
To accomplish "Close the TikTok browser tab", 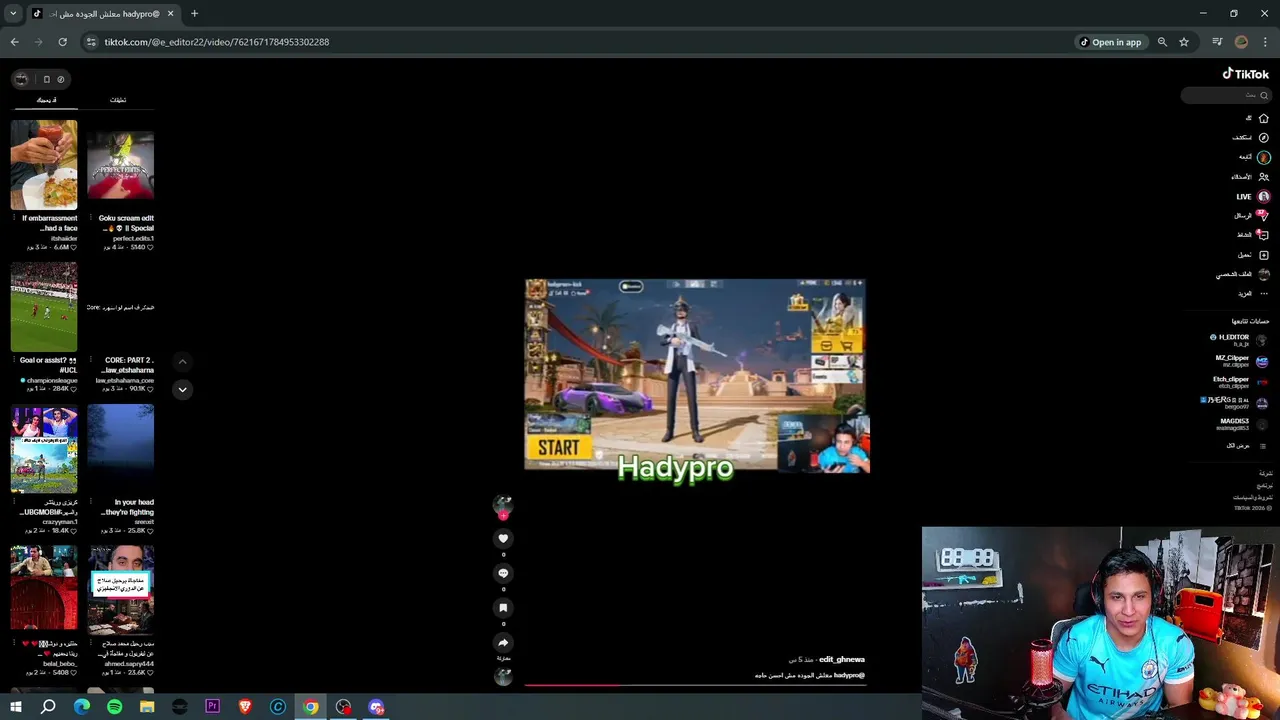I will 170,14.
